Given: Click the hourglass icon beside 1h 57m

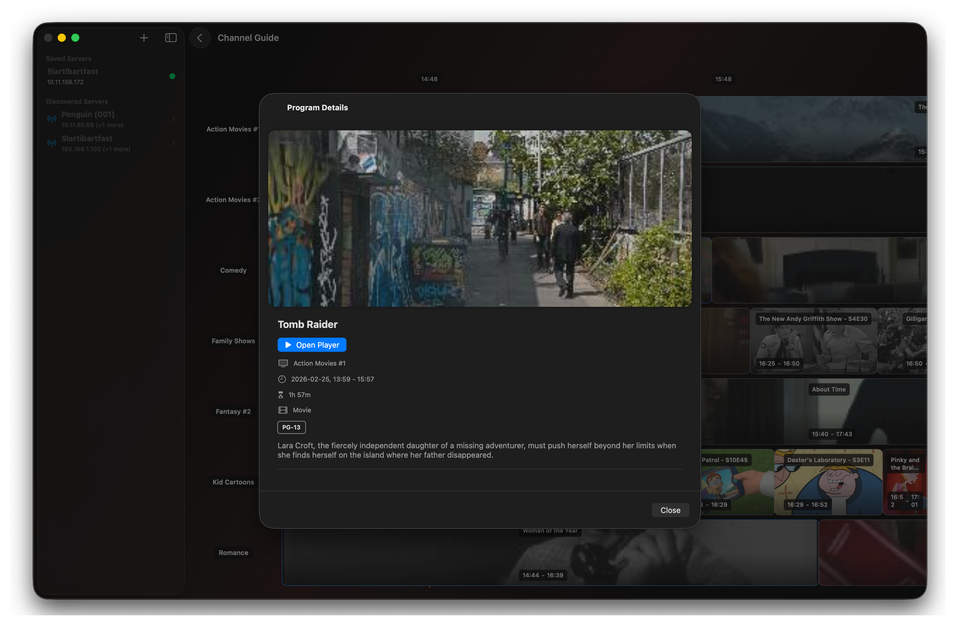Looking at the screenshot, I should pyautogui.click(x=282, y=394).
